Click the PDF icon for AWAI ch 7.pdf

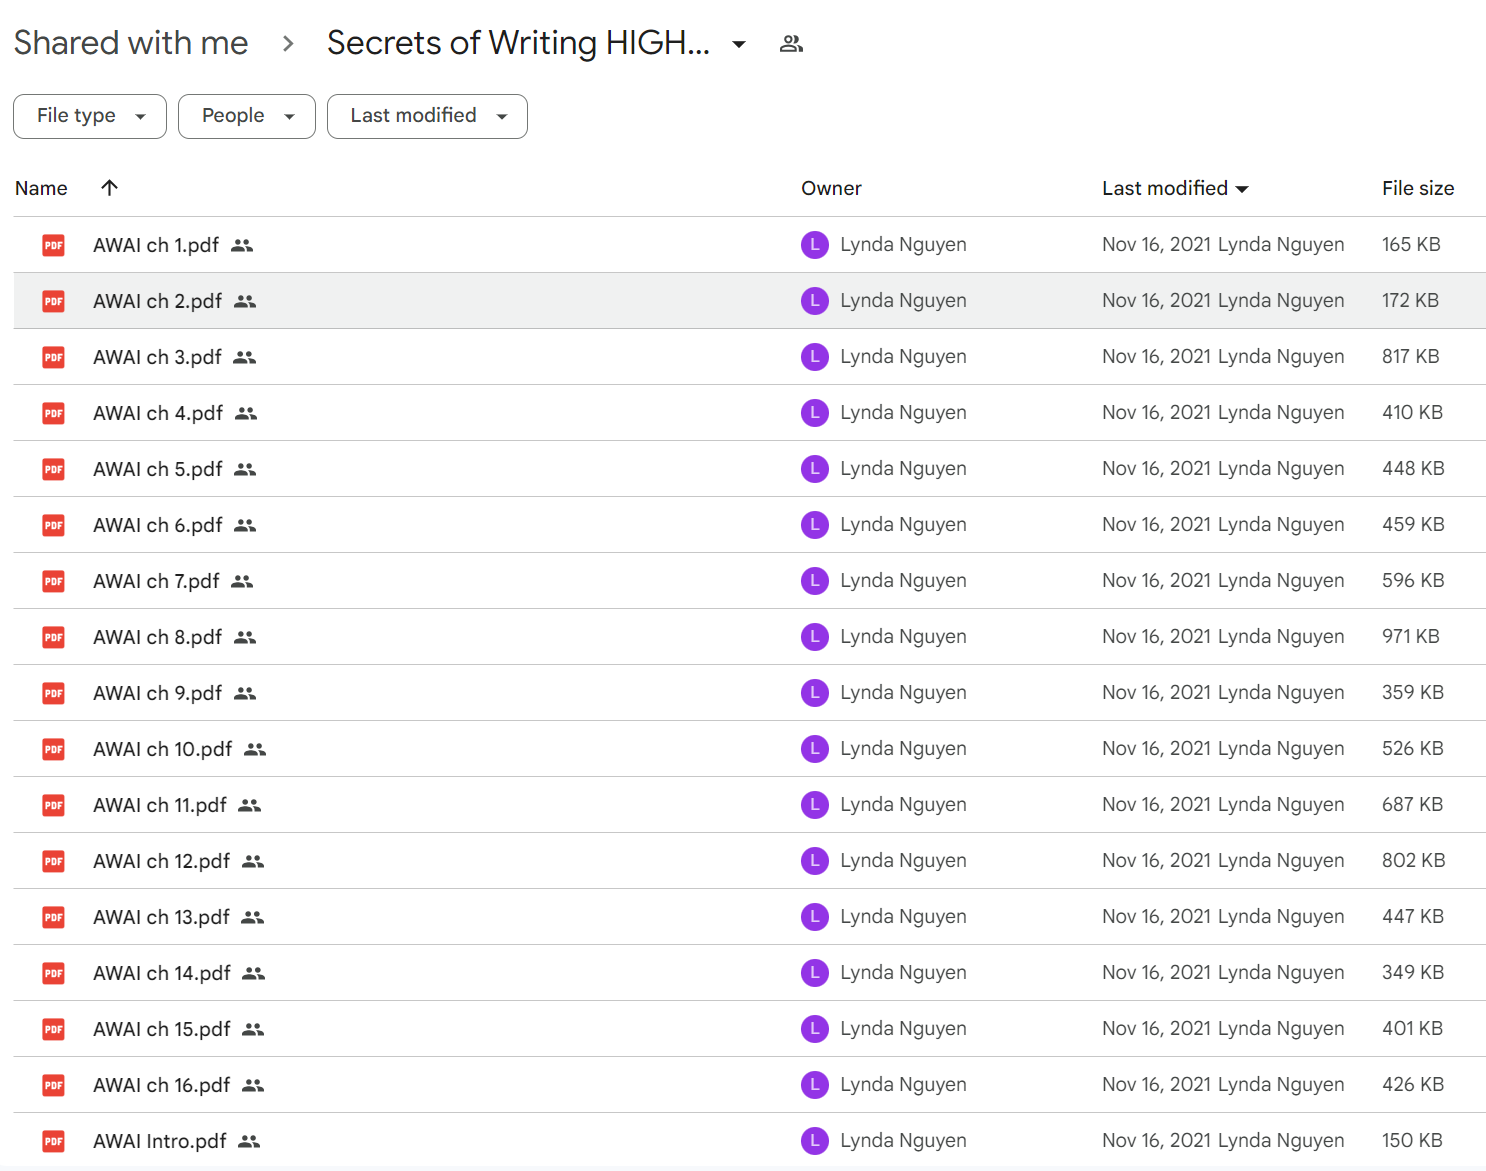pos(54,581)
